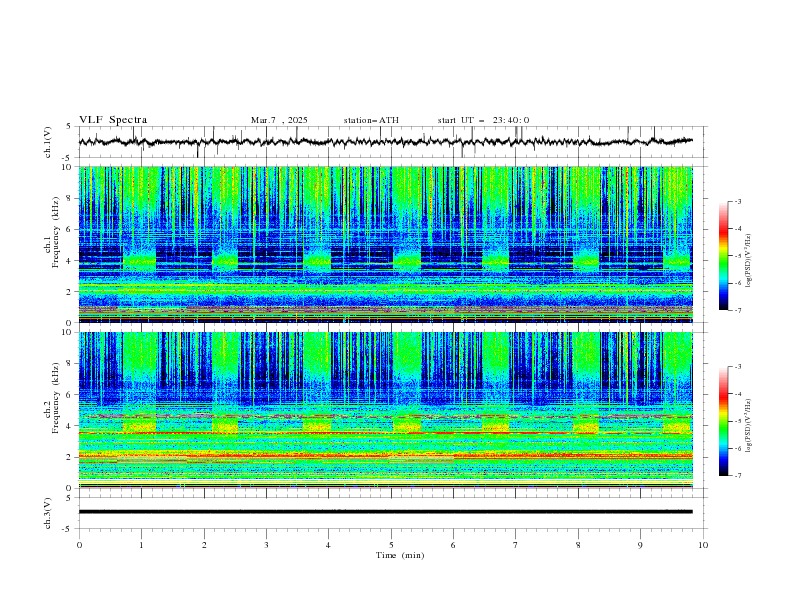Select the date text "Mar.7 , 2025"

tap(279, 120)
